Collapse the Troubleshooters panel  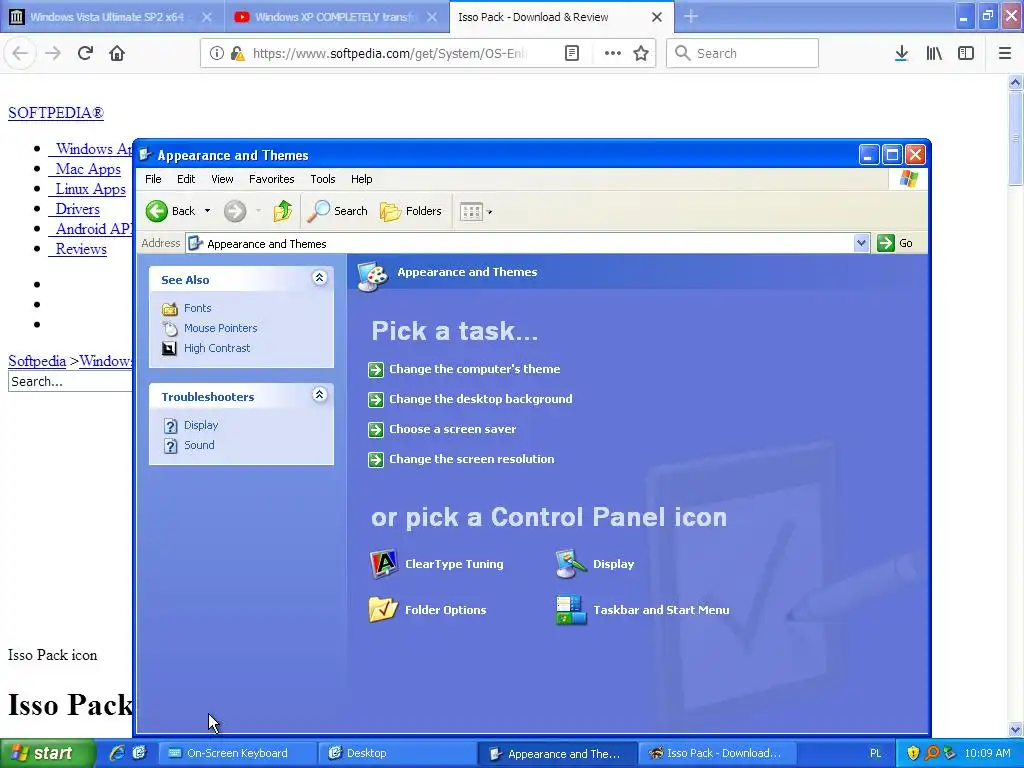click(x=319, y=395)
